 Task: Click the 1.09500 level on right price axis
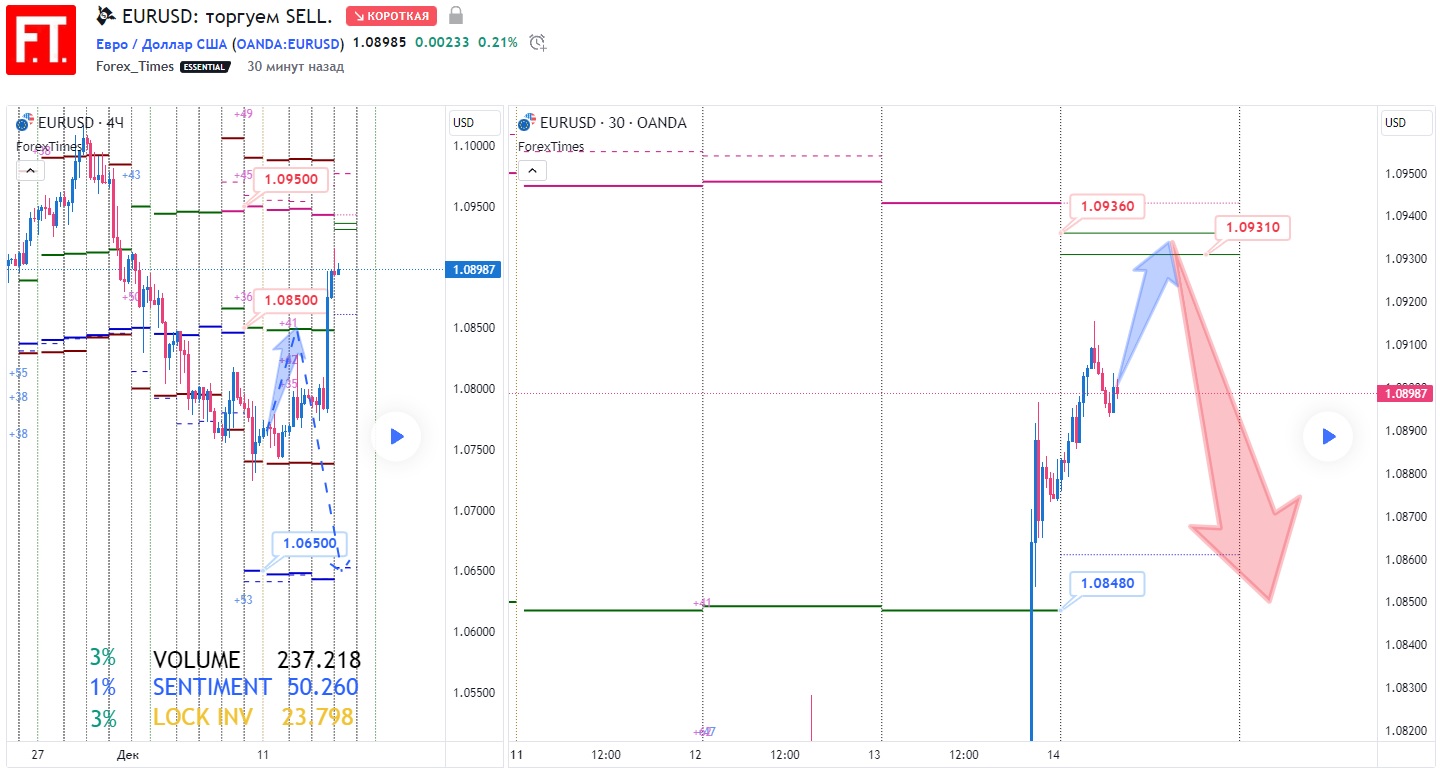[x=1407, y=174]
